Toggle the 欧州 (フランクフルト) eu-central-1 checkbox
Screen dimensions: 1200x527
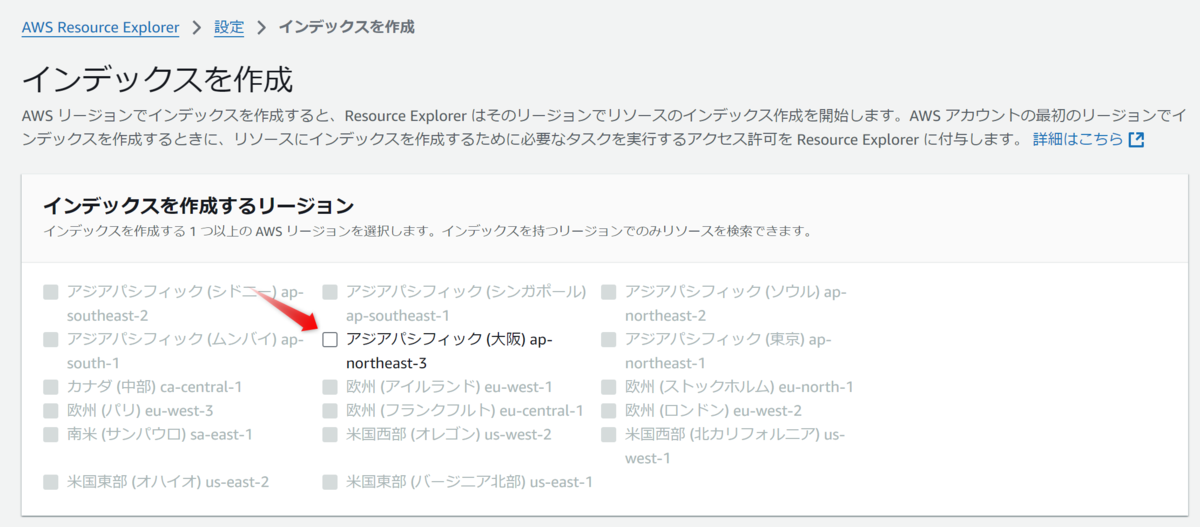(x=330, y=411)
